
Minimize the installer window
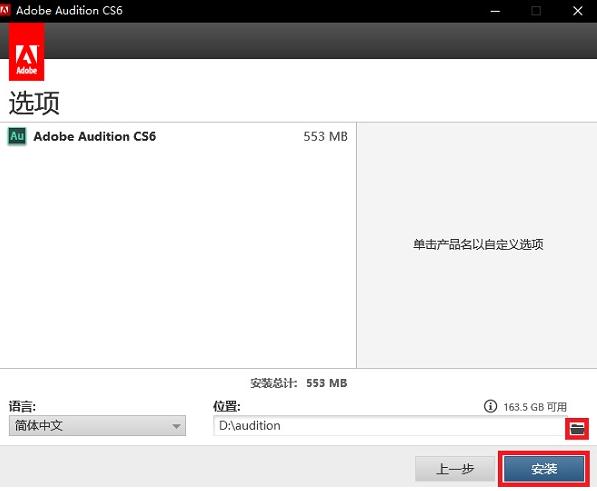(495, 11)
